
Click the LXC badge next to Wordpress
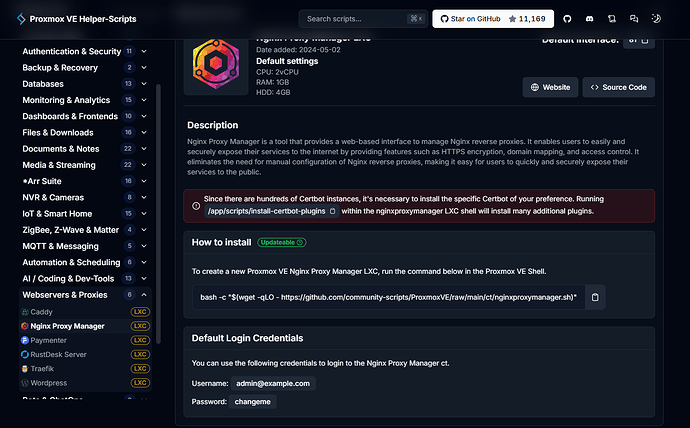click(140, 383)
